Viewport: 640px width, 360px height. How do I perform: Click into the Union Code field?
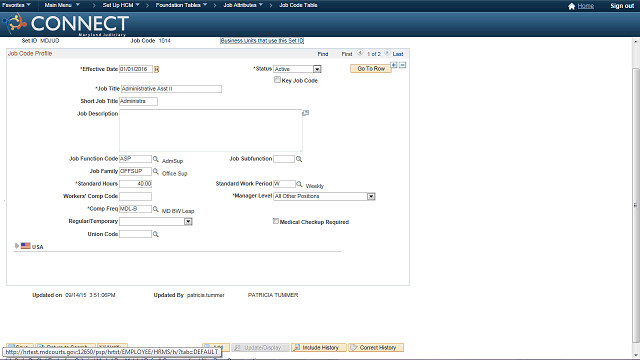click(x=135, y=234)
